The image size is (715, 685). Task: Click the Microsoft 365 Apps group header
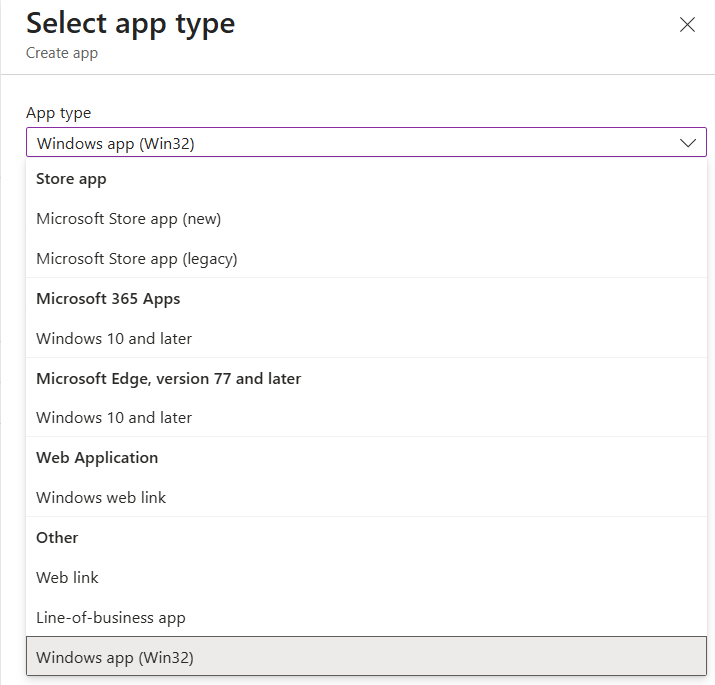[x=108, y=299]
